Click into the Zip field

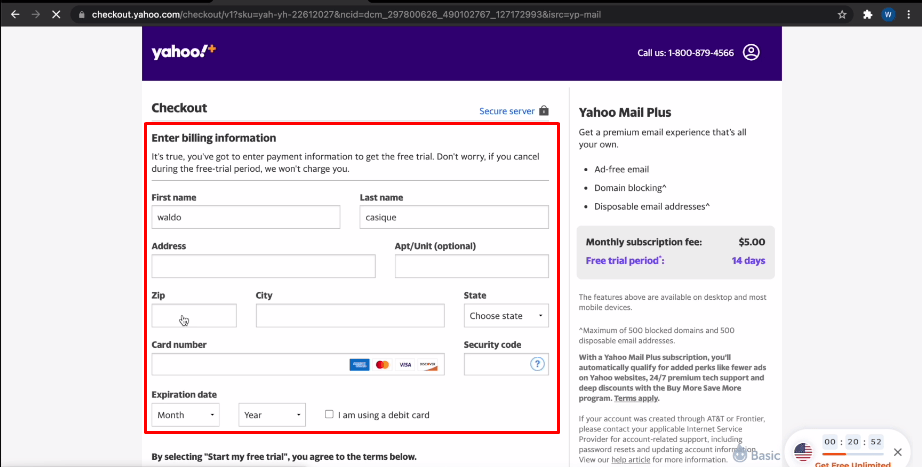[x=194, y=316]
